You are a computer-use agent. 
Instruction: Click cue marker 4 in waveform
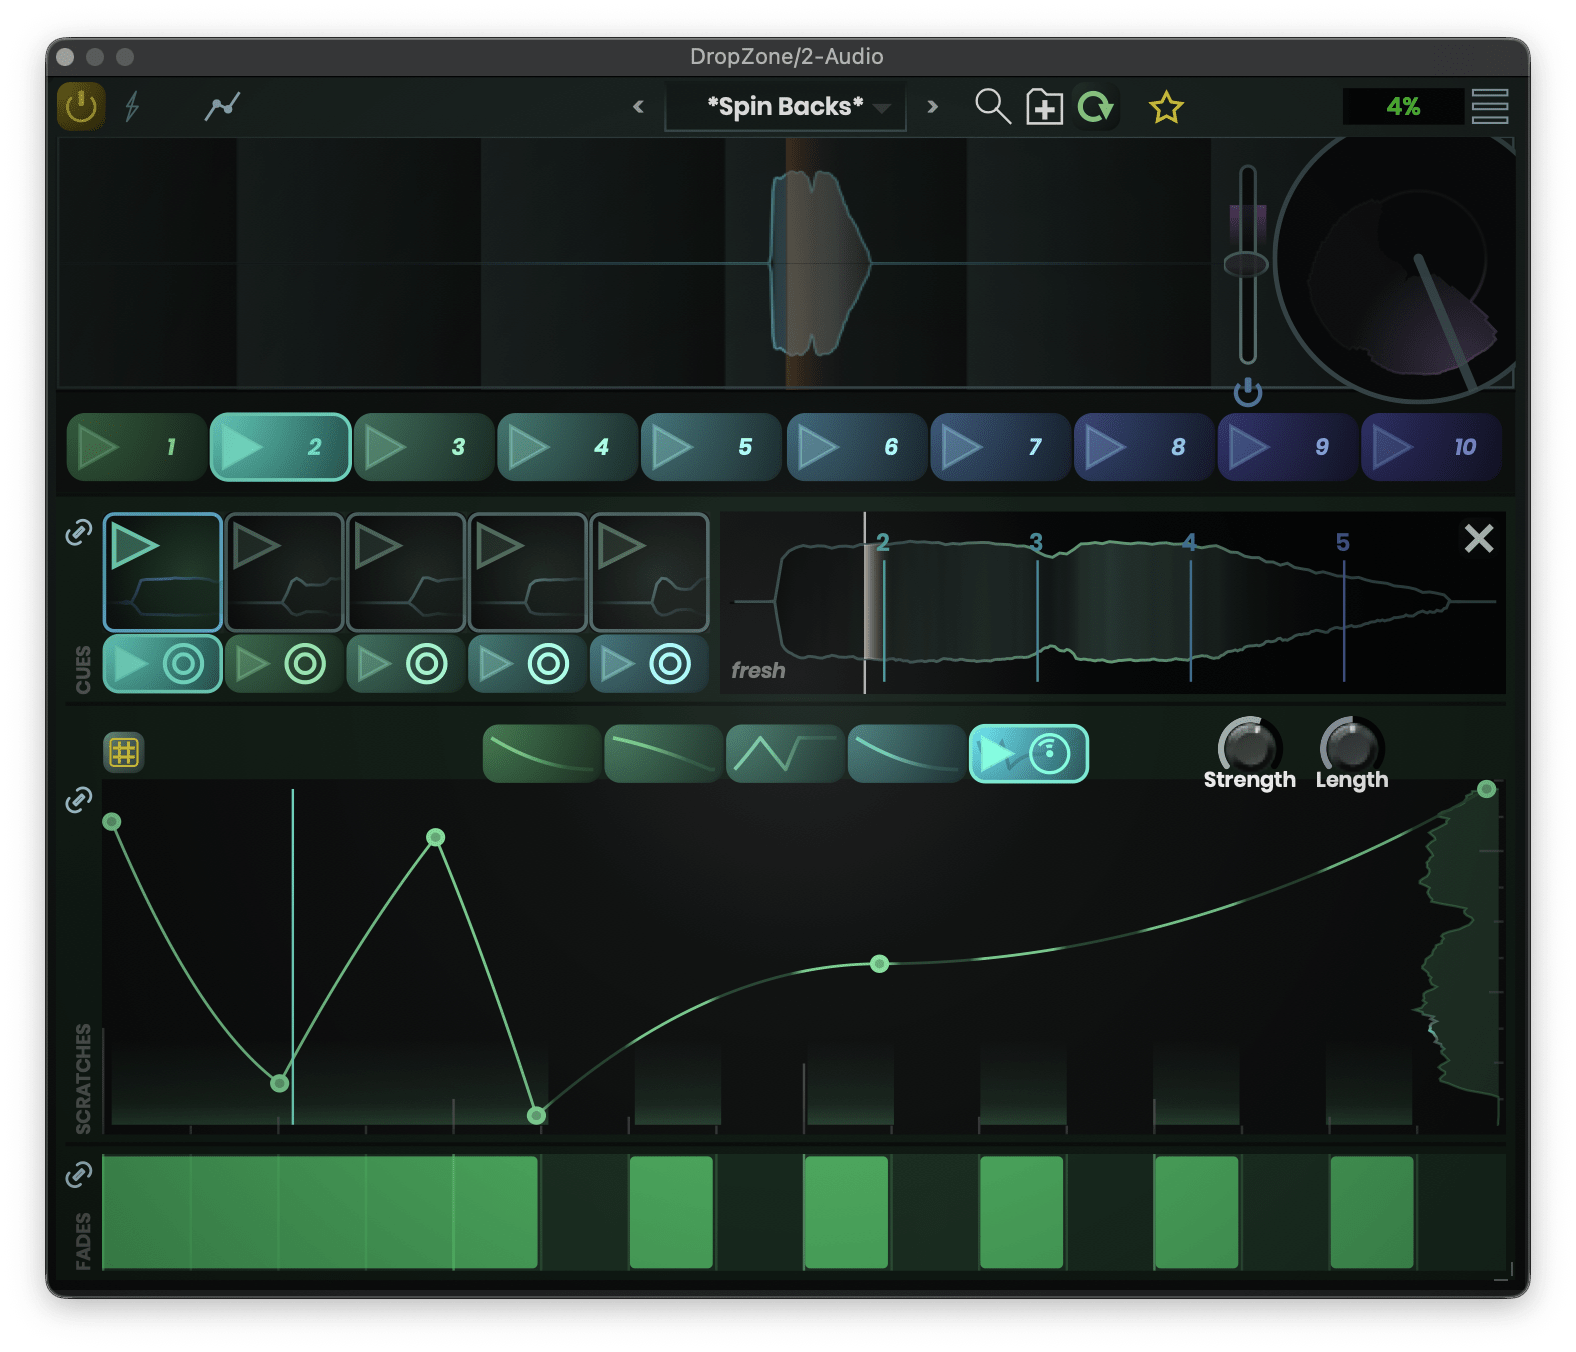click(x=1189, y=542)
